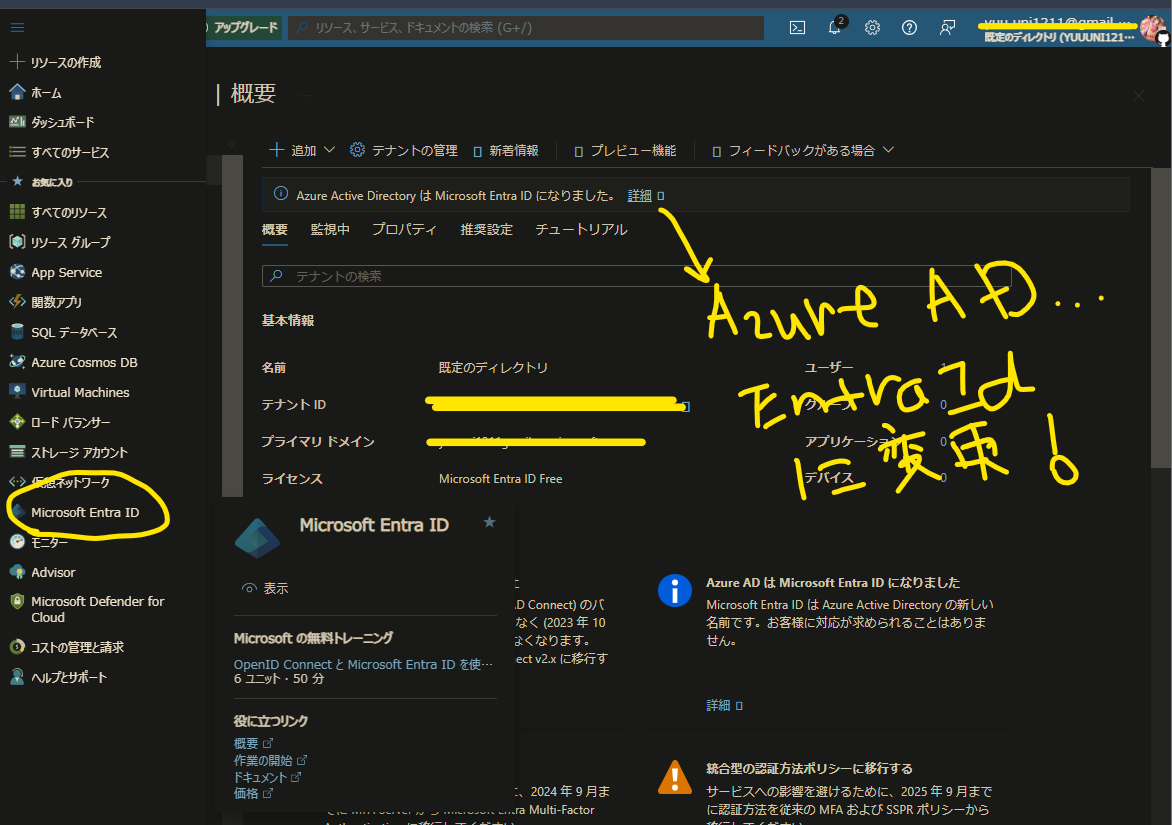Screen dimensions: 1172x825
Task: Click the 表示 eye icon in flyout
Action: point(249,588)
